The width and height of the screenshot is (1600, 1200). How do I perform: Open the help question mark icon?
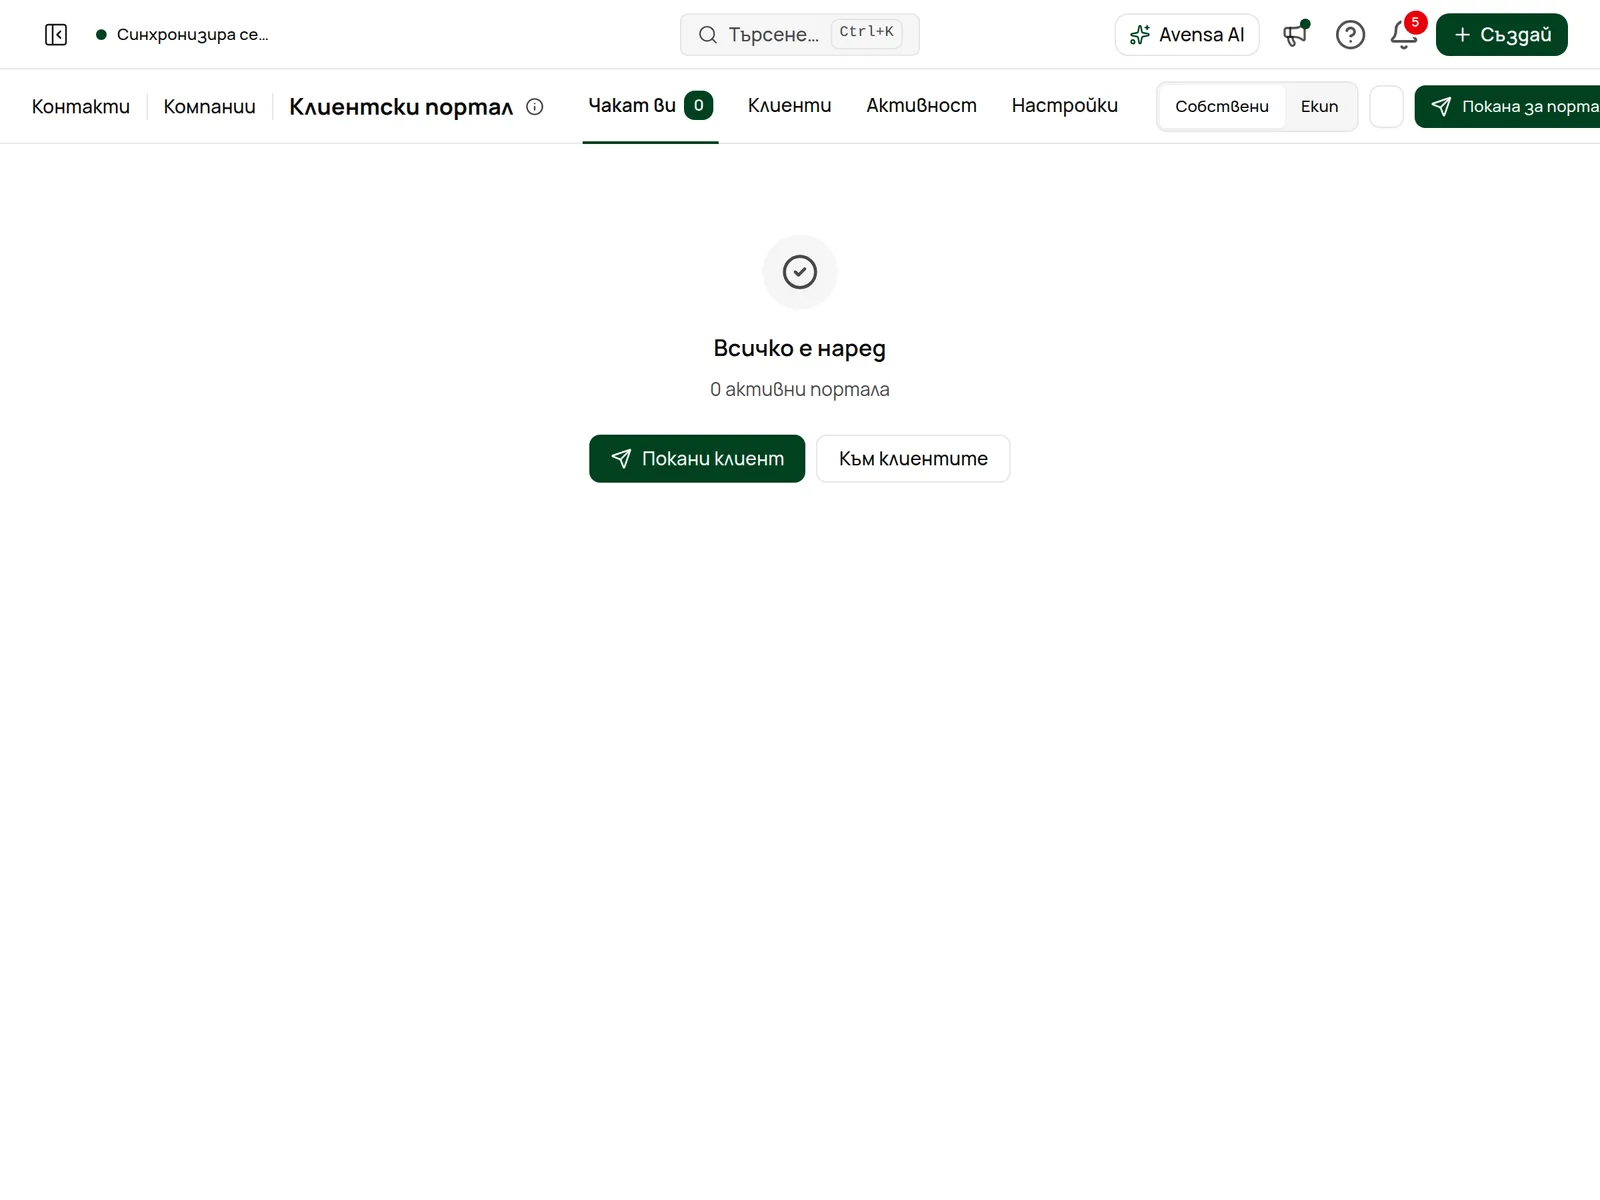click(1350, 35)
